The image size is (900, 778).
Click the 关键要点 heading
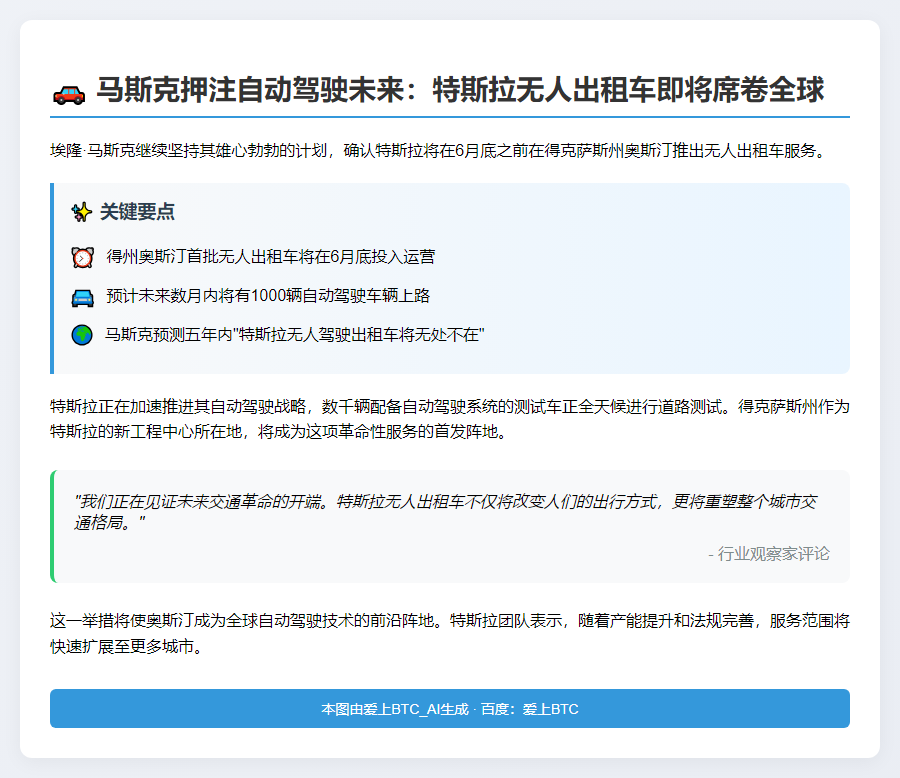(137, 212)
